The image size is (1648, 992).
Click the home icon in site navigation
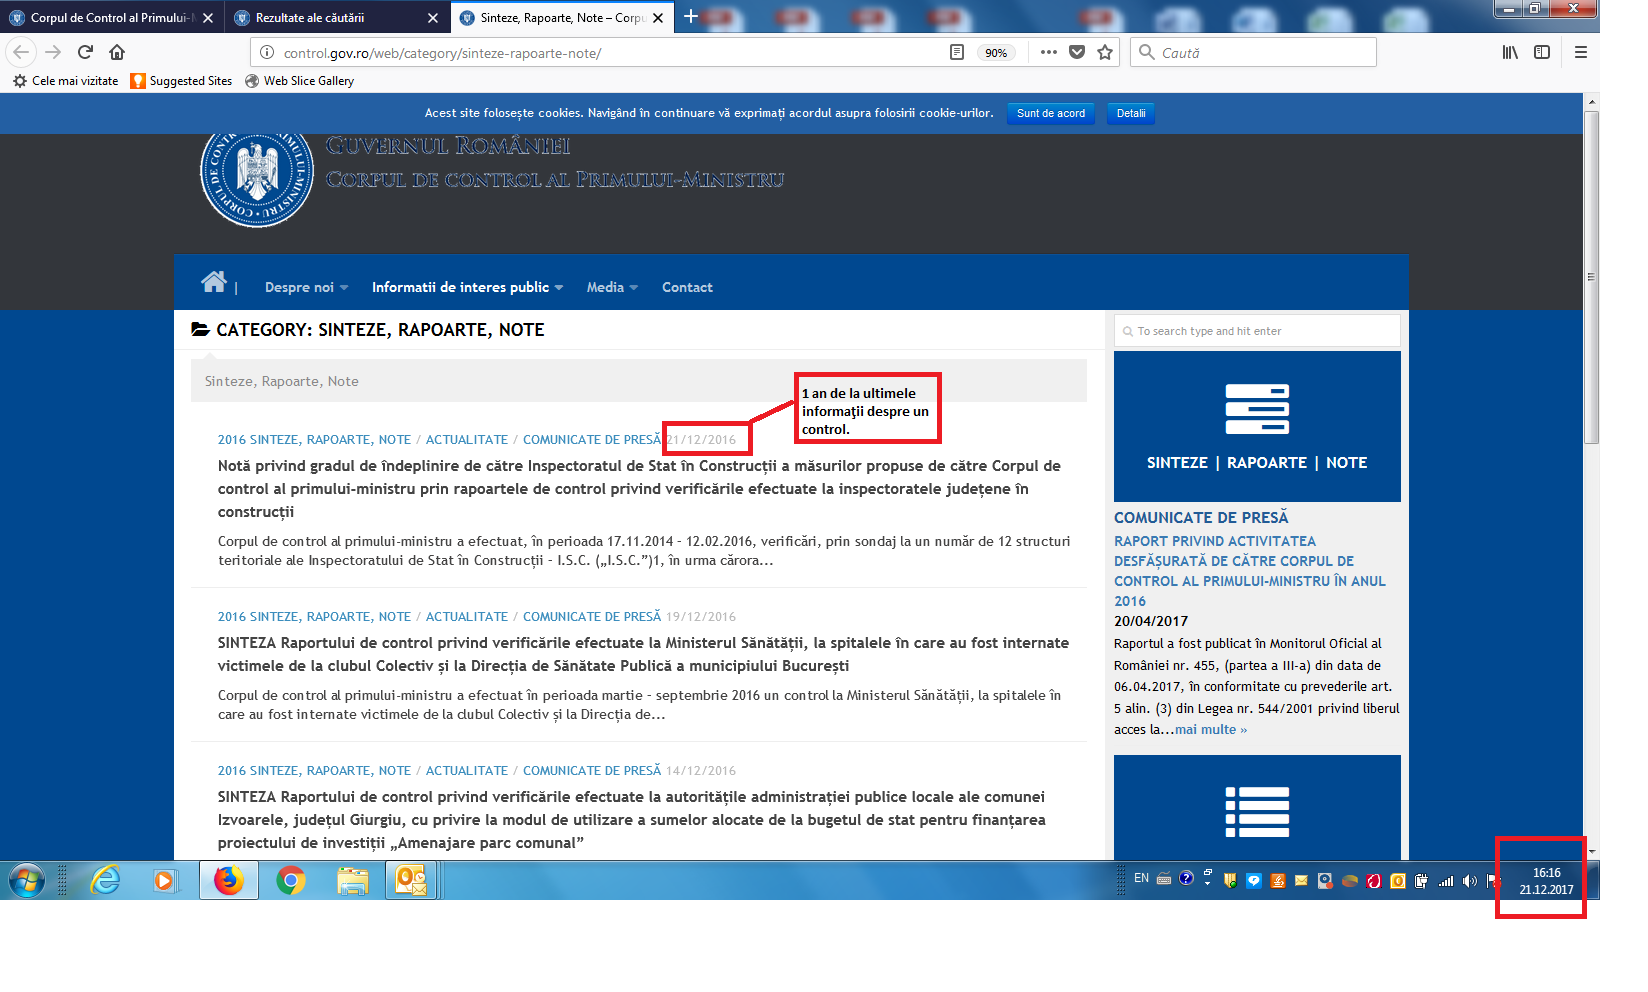click(213, 283)
